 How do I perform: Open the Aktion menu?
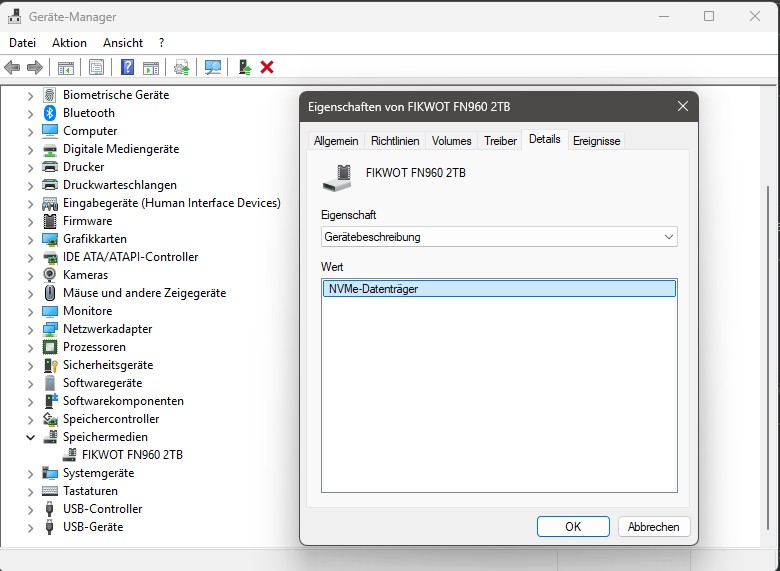69,43
